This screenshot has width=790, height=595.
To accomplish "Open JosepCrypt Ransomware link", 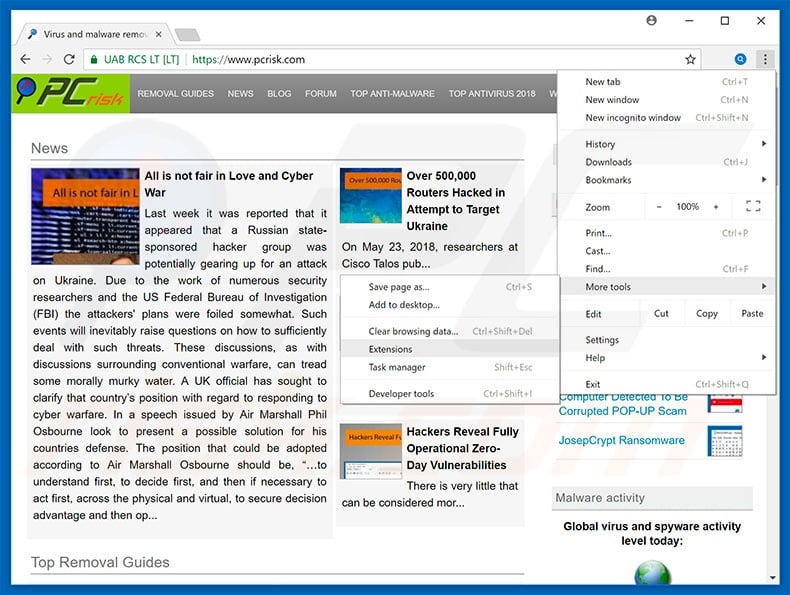I will [621, 440].
